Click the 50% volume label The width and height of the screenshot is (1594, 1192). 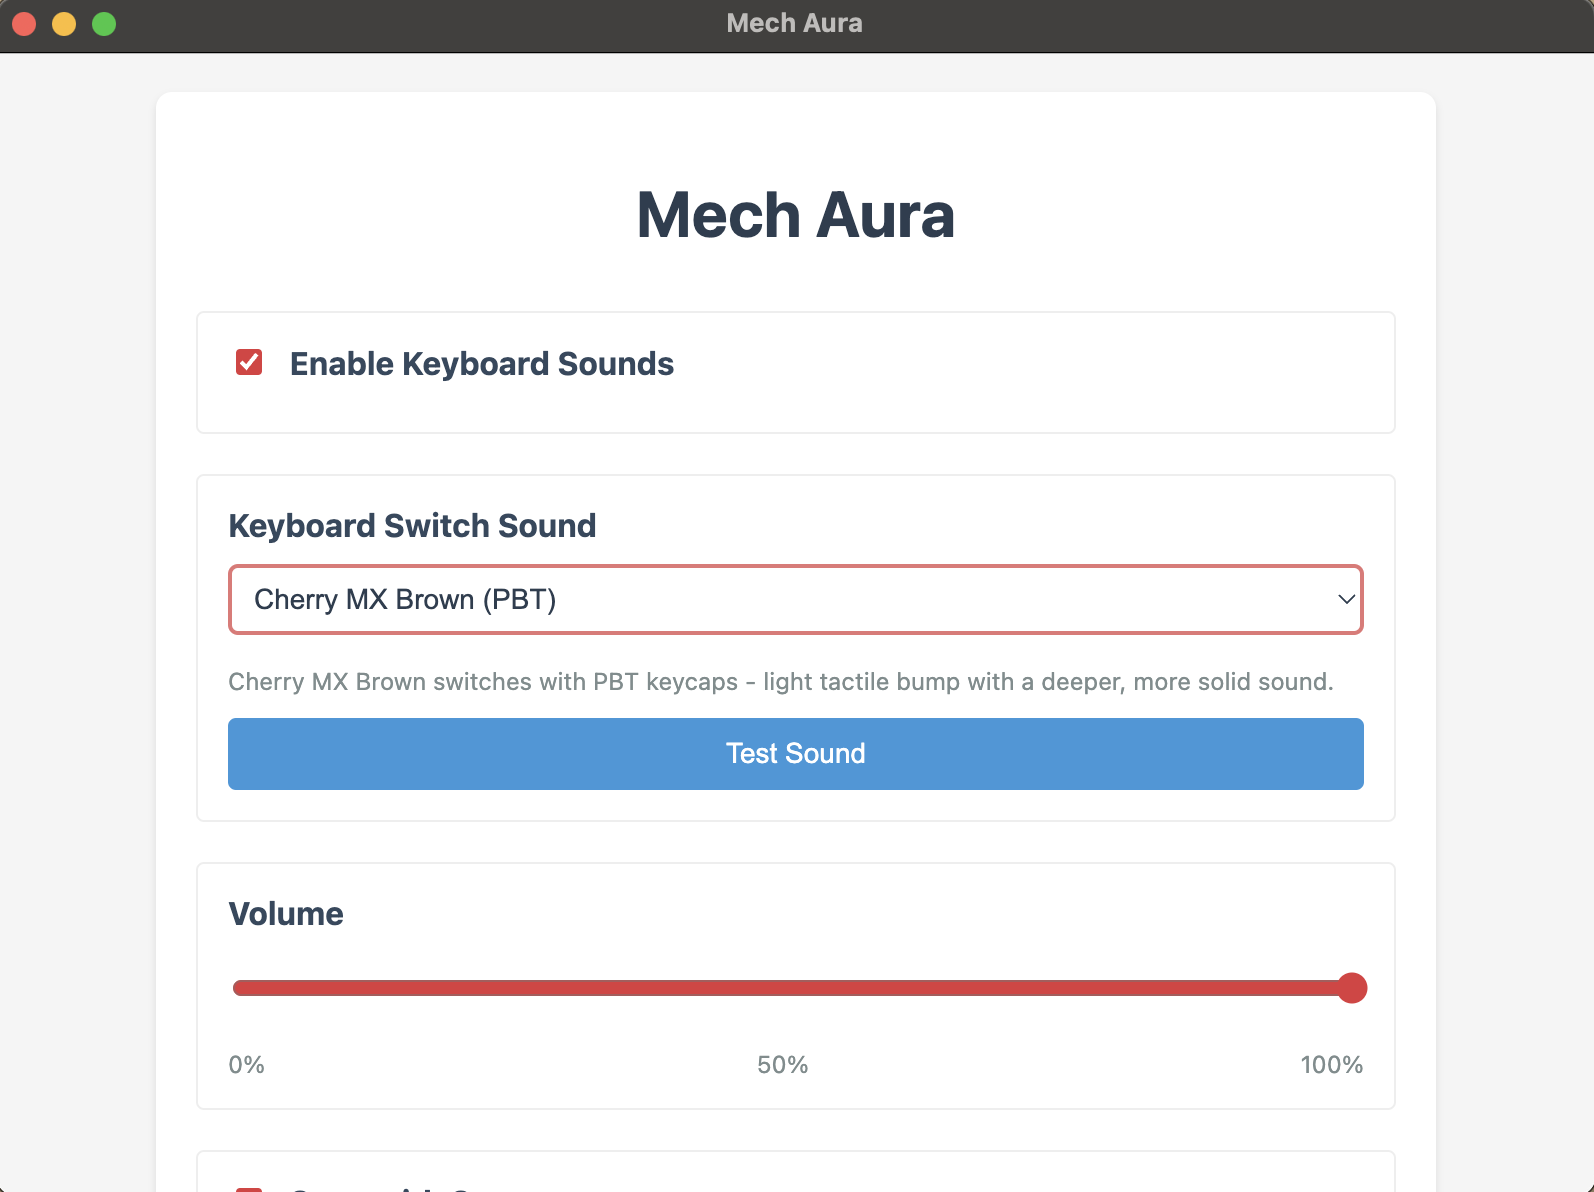tap(783, 1065)
